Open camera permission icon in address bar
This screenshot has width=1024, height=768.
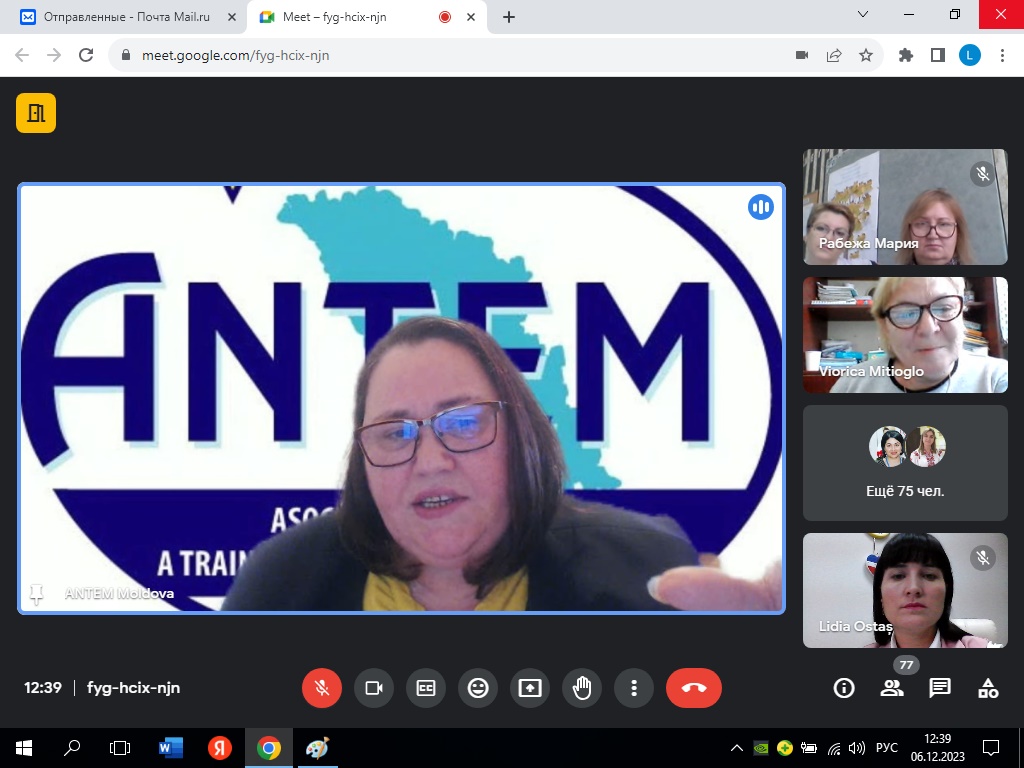point(802,56)
